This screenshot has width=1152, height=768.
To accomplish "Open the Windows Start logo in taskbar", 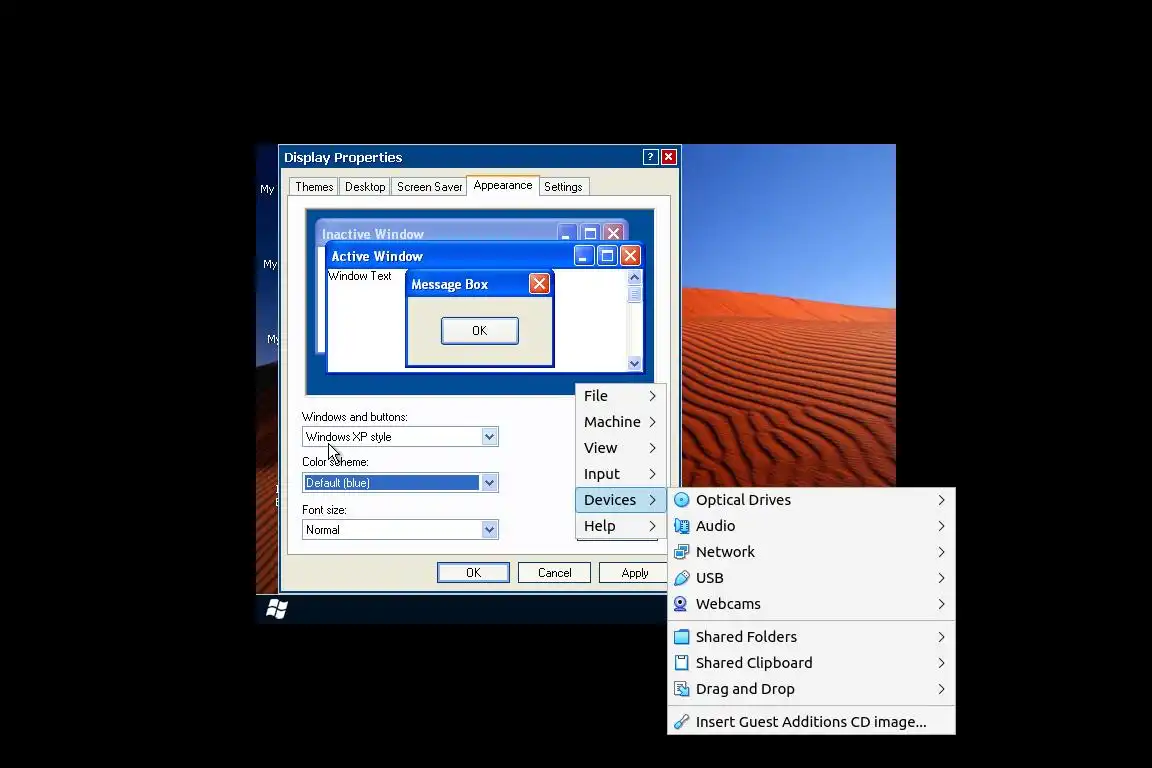I will point(277,609).
